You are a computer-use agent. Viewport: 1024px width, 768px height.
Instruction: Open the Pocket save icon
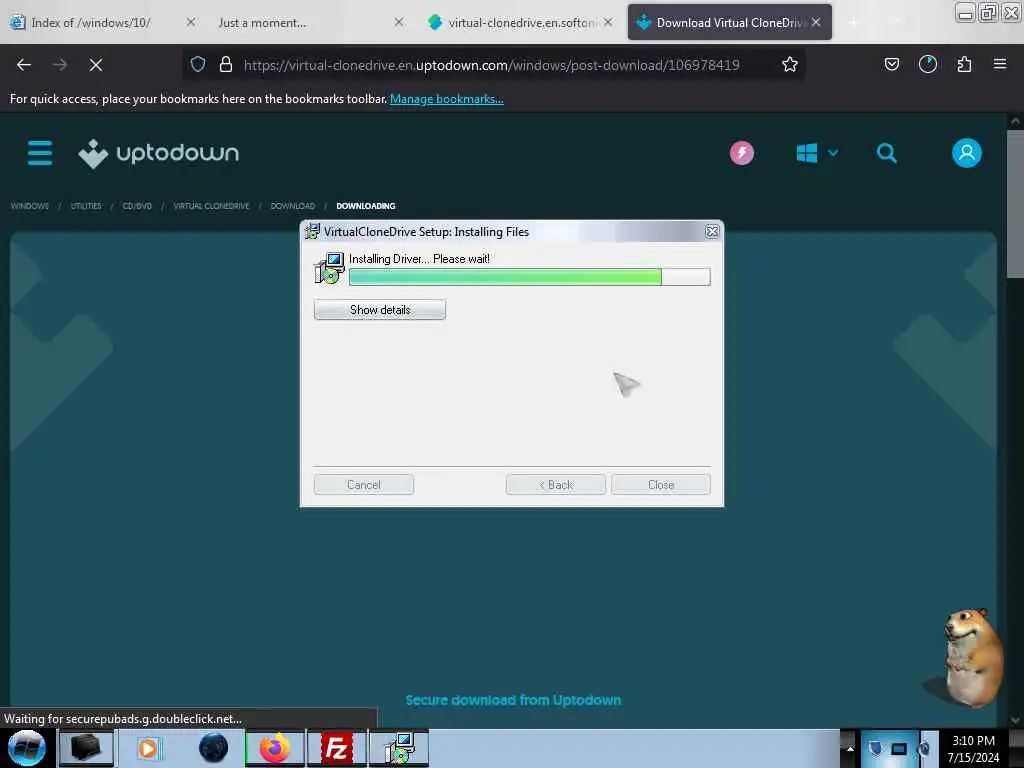tap(891, 64)
